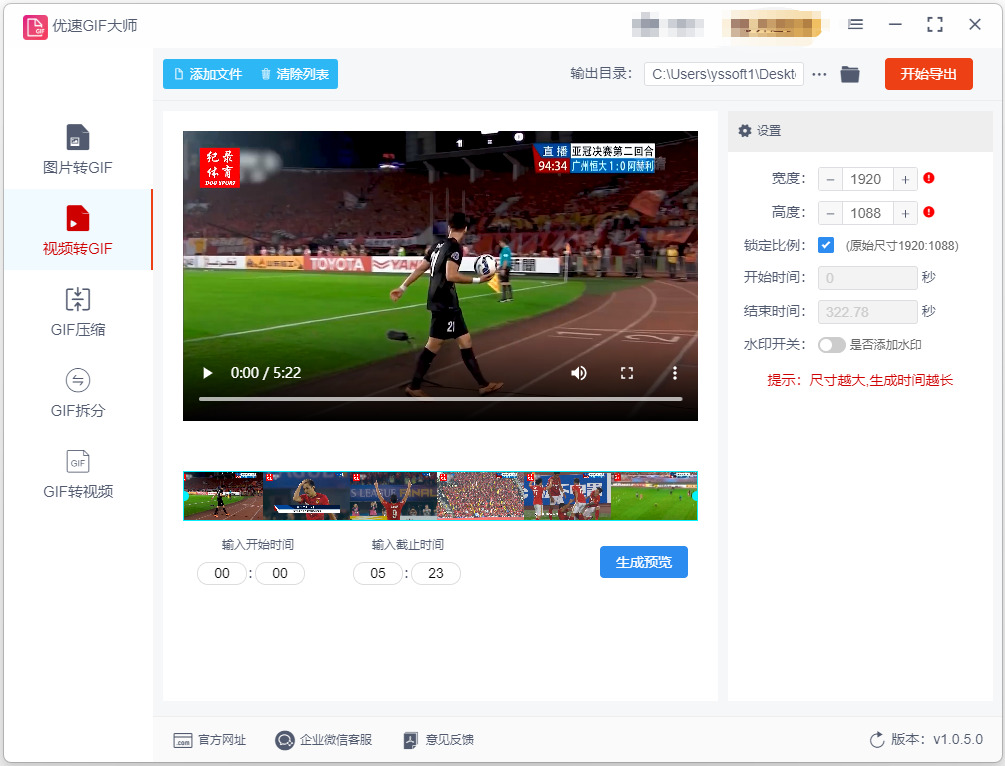The width and height of the screenshot is (1005, 766).
Task: Switch to GIF转视频 in sidebar
Action: point(78,474)
